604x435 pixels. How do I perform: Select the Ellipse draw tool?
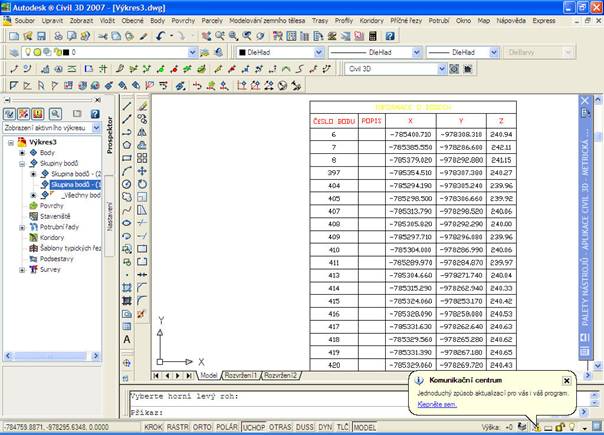point(127,223)
